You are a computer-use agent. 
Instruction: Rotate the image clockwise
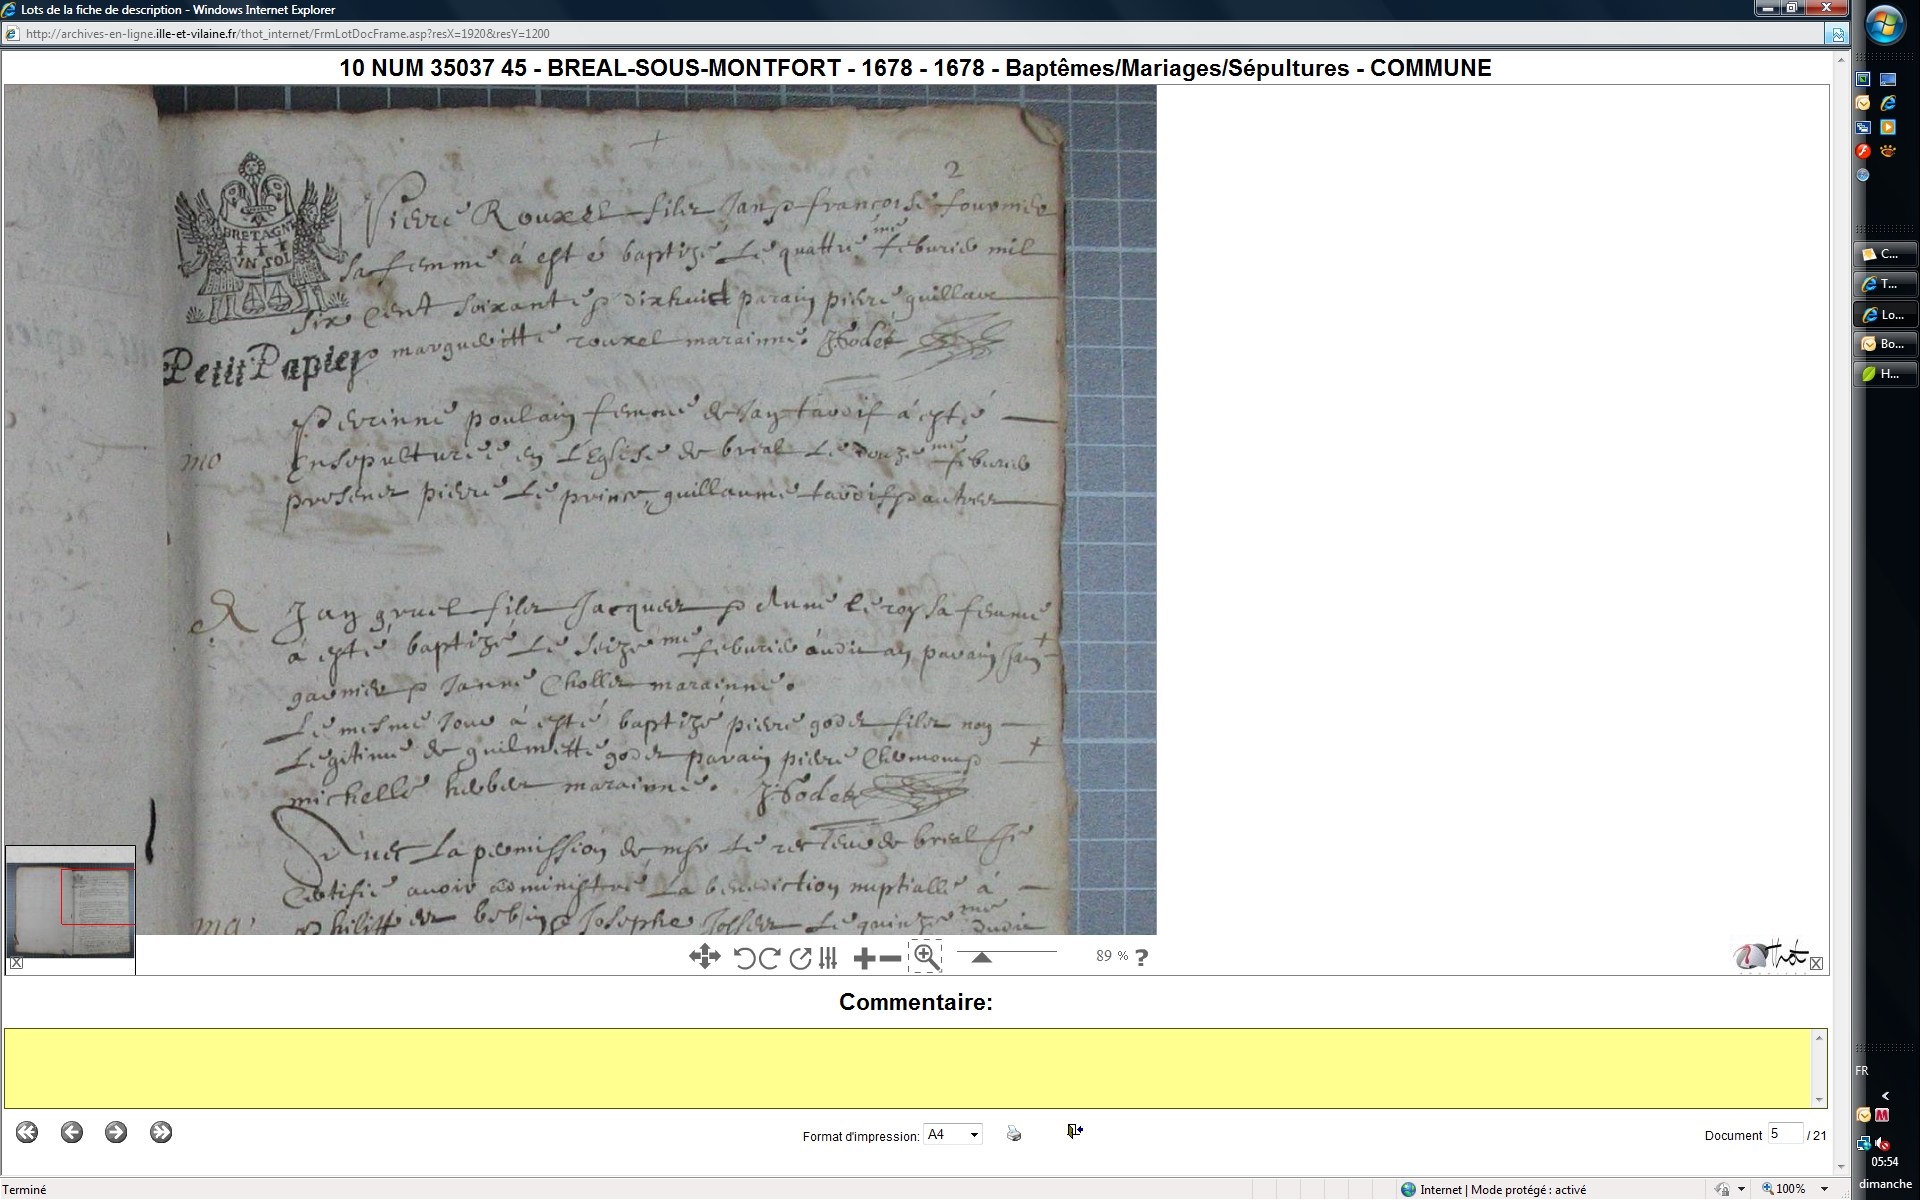[x=769, y=958]
